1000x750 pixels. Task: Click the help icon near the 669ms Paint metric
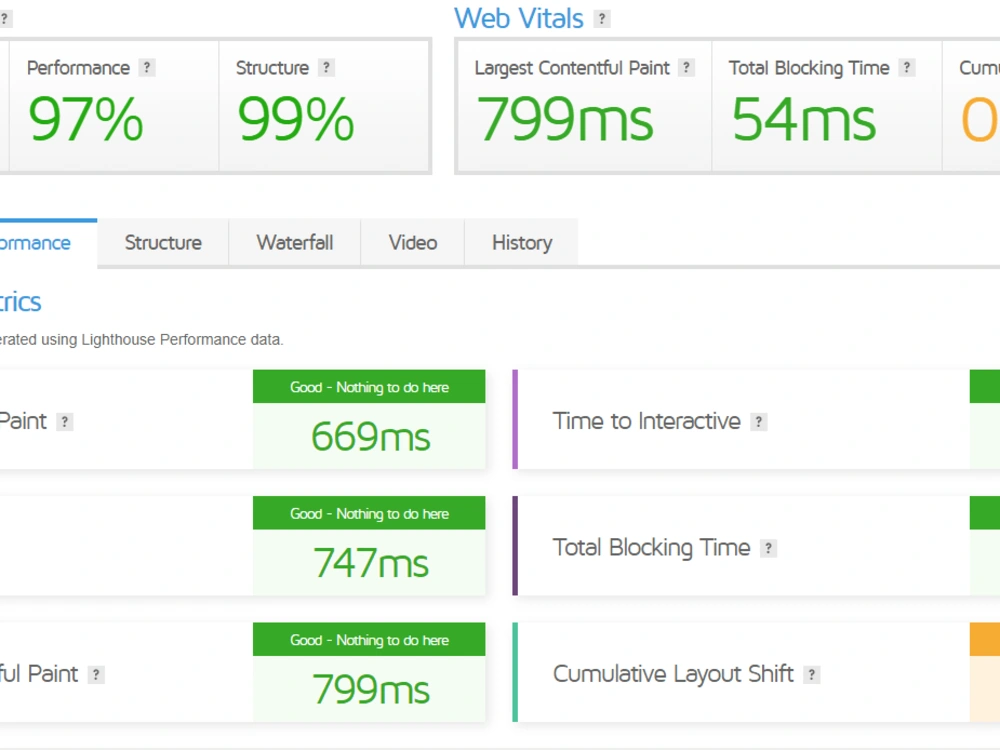(65, 422)
